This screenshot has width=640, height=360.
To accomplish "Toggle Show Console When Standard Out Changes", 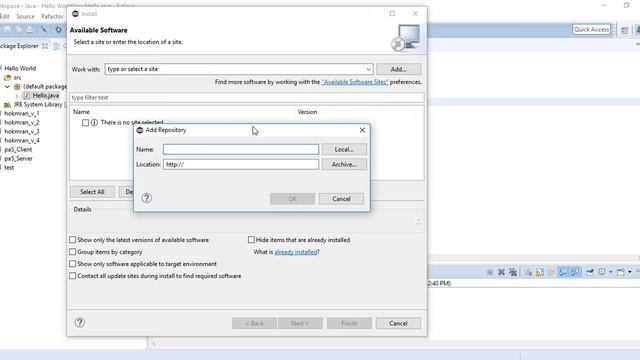I will tap(563, 272).
